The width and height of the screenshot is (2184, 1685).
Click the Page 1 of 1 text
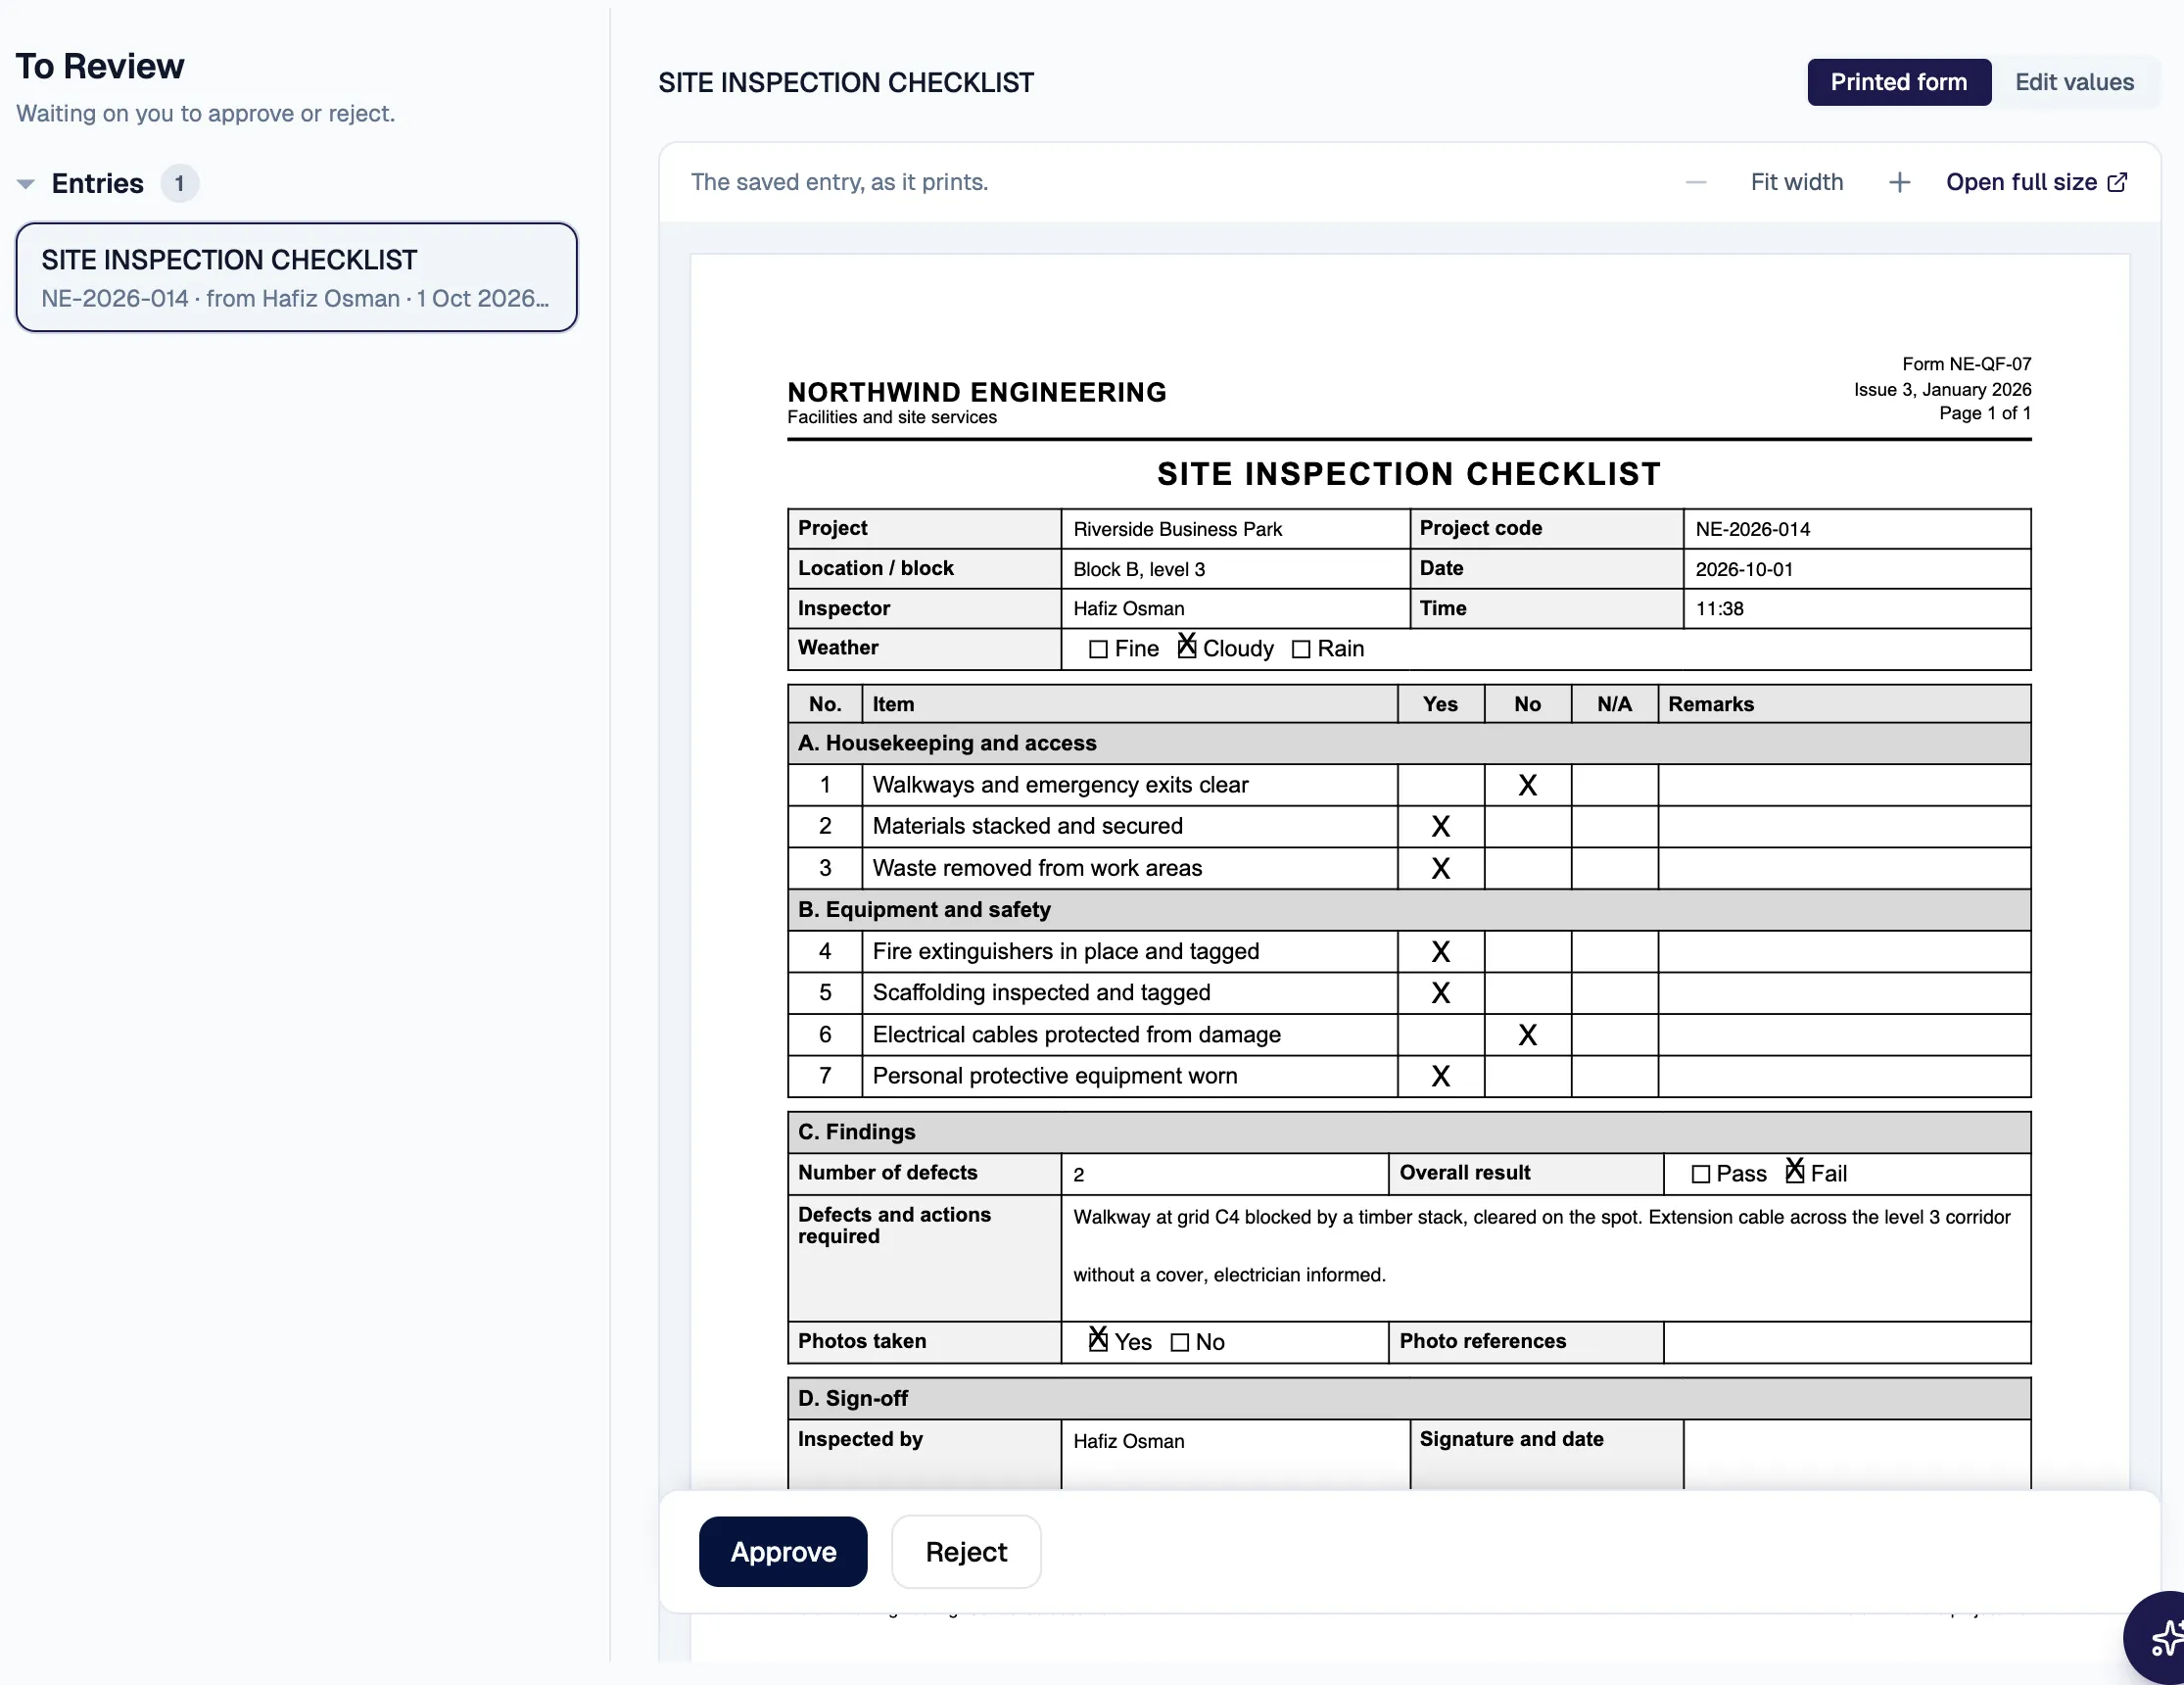(1984, 413)
